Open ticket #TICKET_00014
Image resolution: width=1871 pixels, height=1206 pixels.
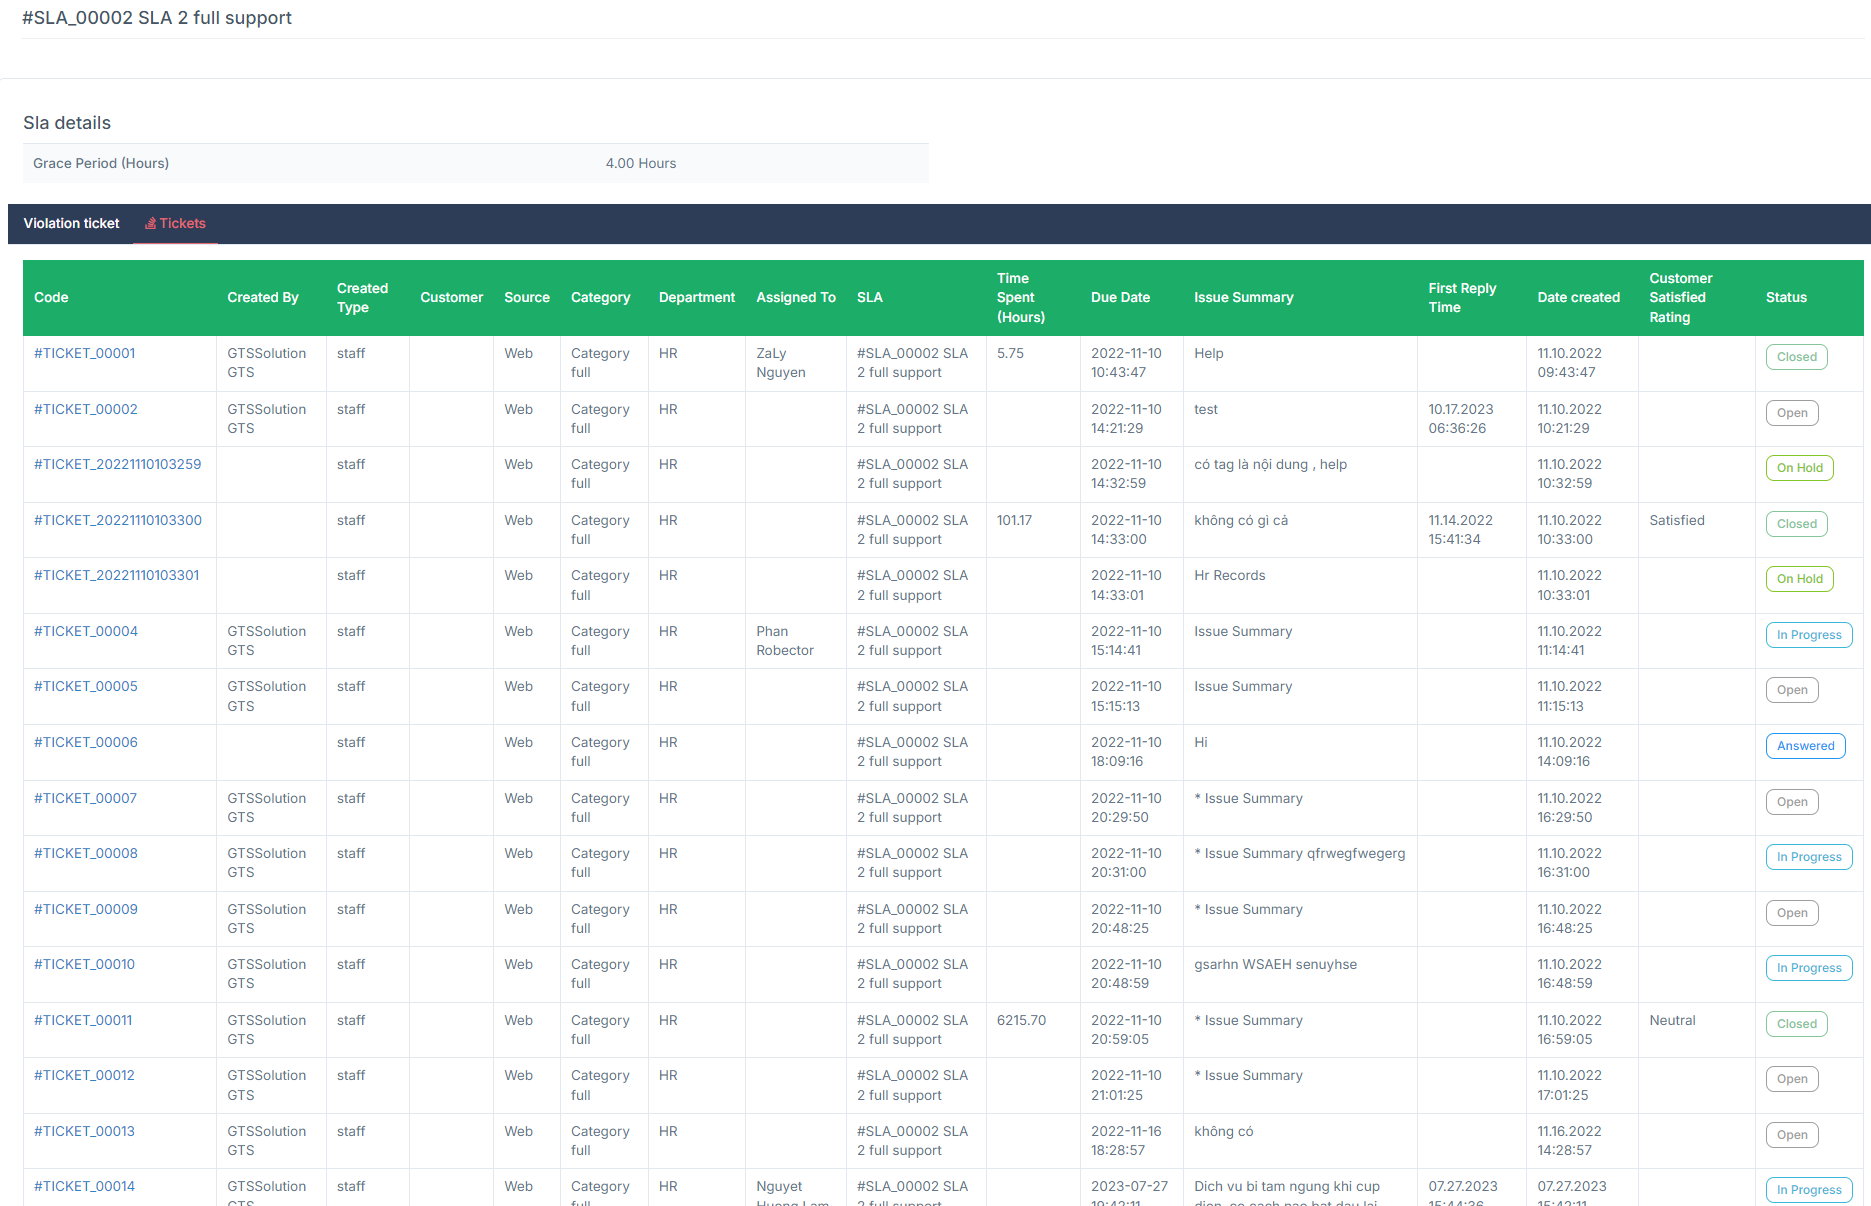coord(84,1185)
